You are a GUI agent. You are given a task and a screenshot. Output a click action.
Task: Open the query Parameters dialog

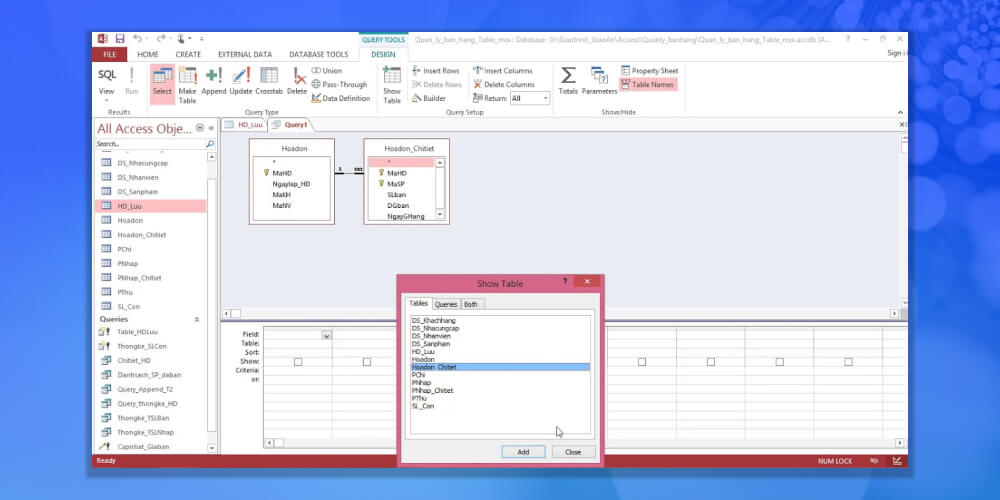599,81
